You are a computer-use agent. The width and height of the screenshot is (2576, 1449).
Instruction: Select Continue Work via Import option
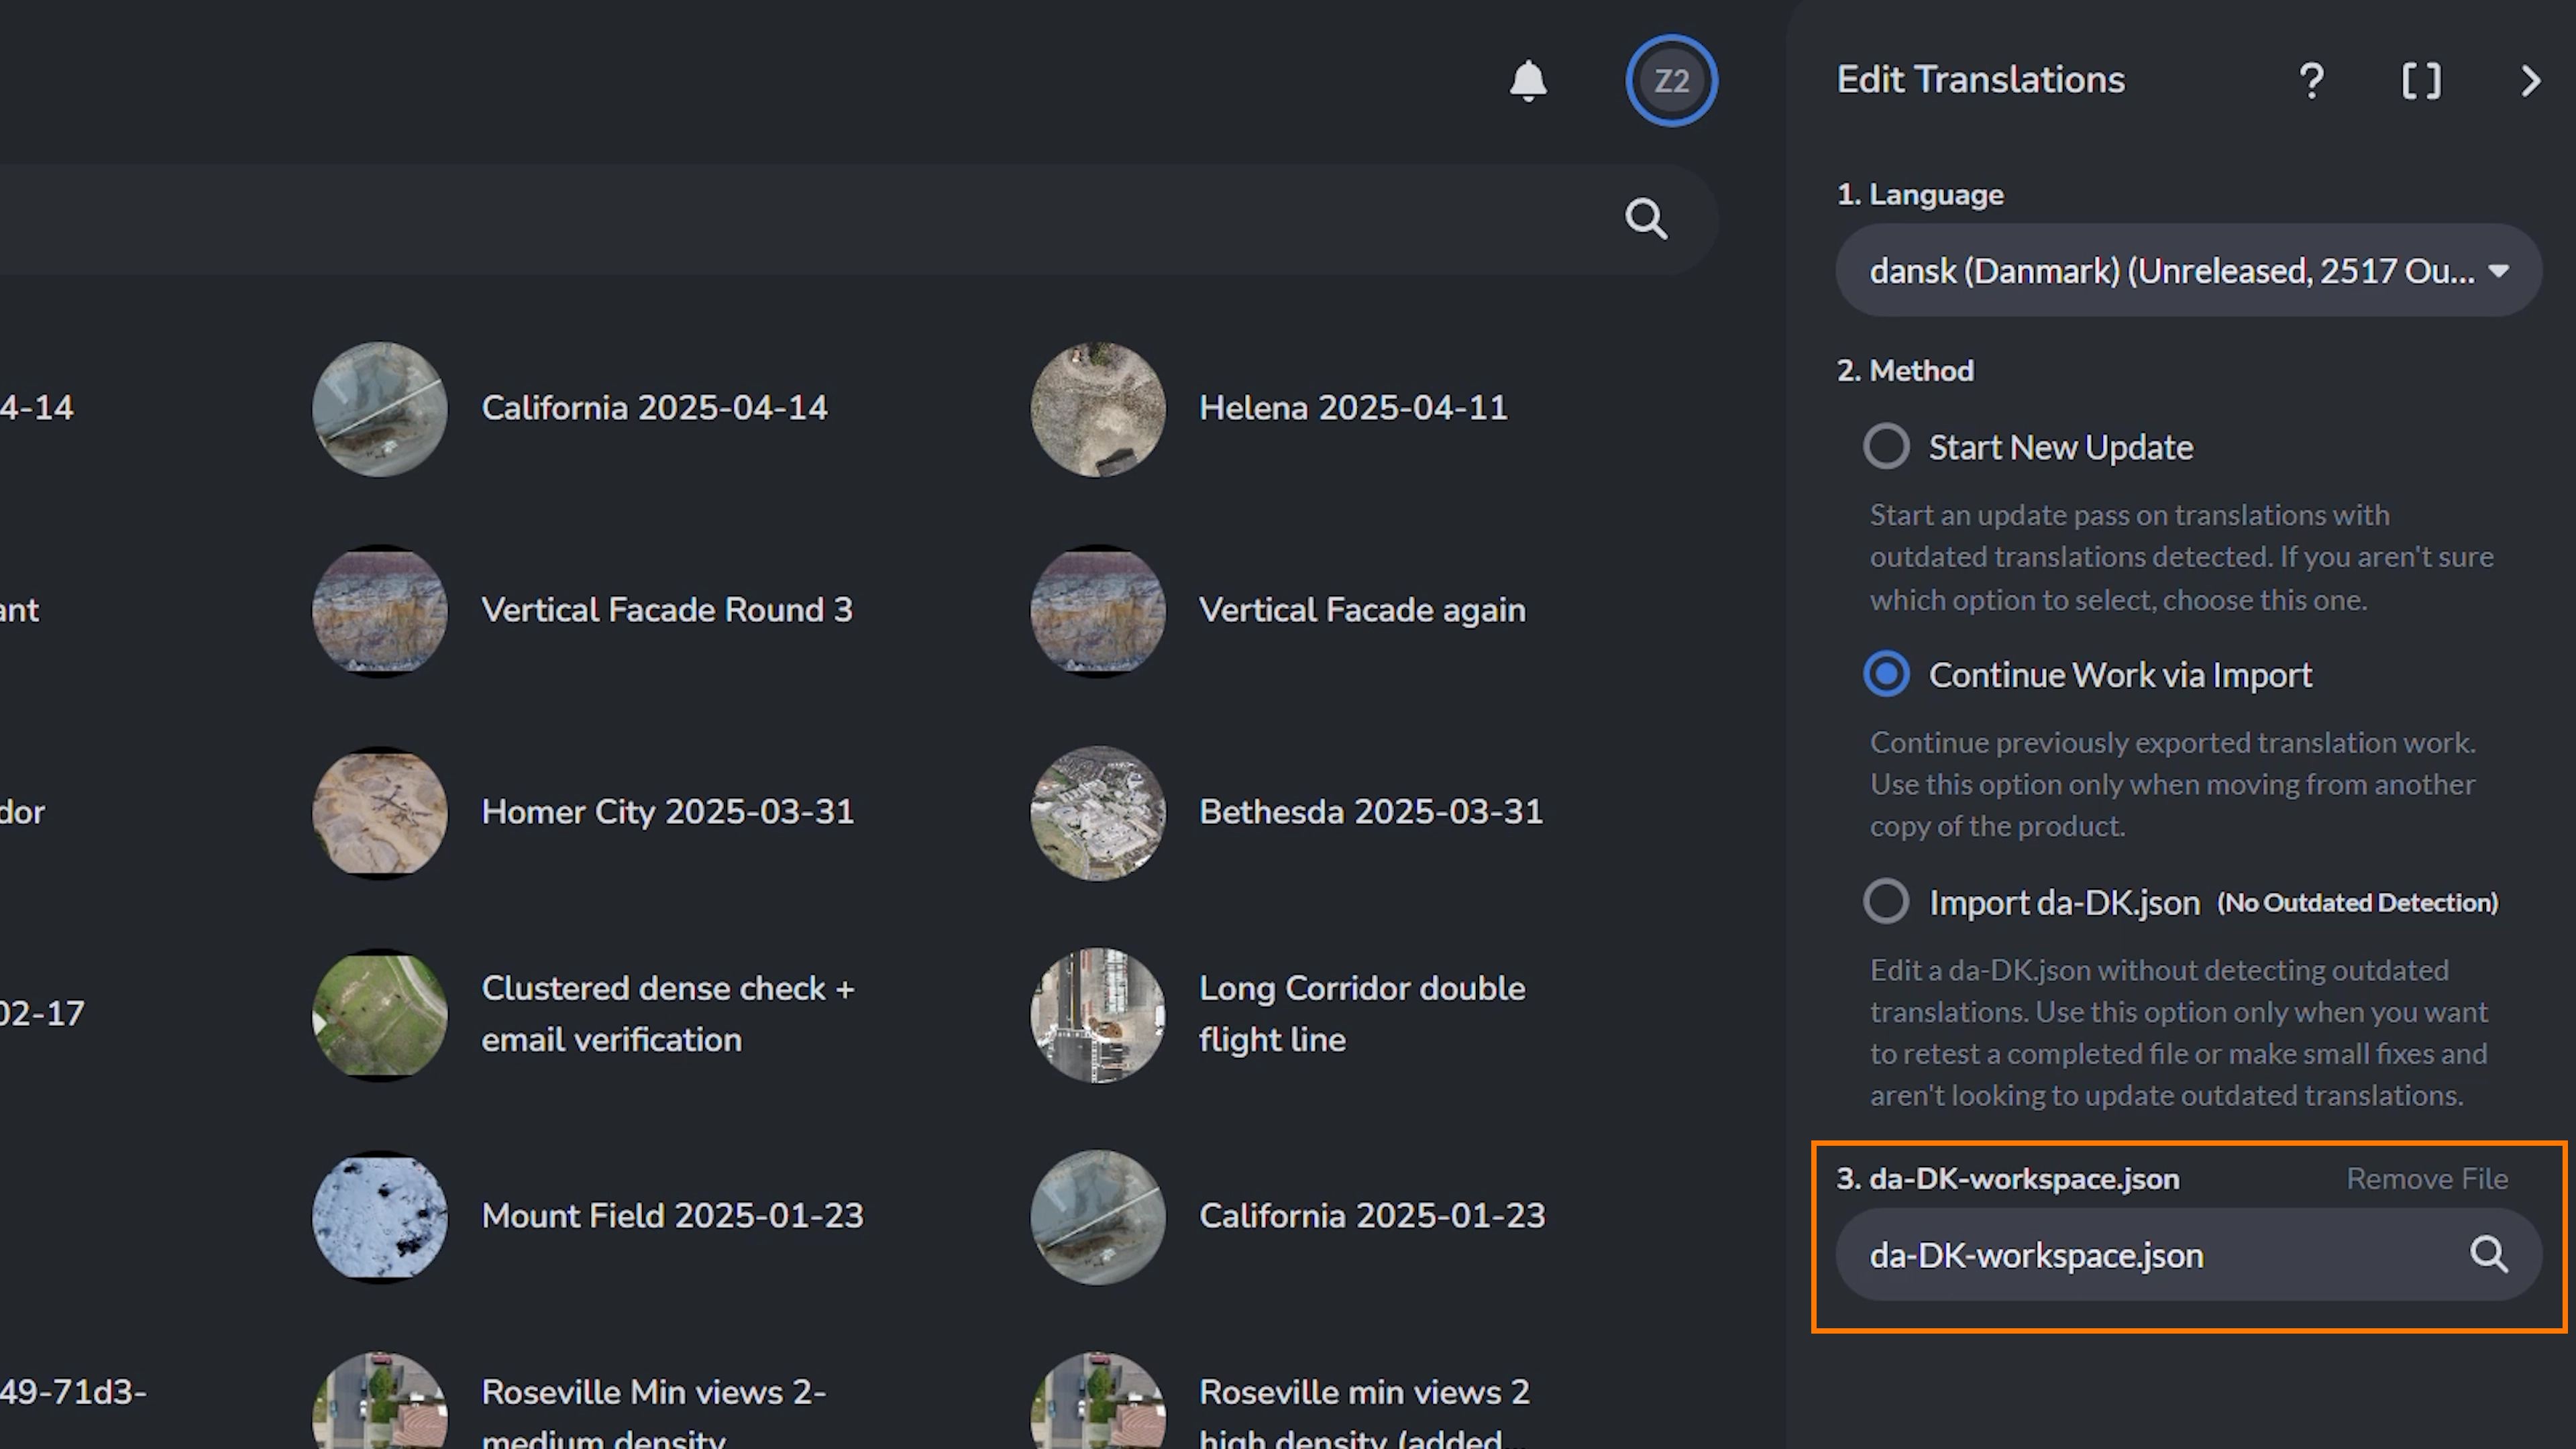(1886, 675)
